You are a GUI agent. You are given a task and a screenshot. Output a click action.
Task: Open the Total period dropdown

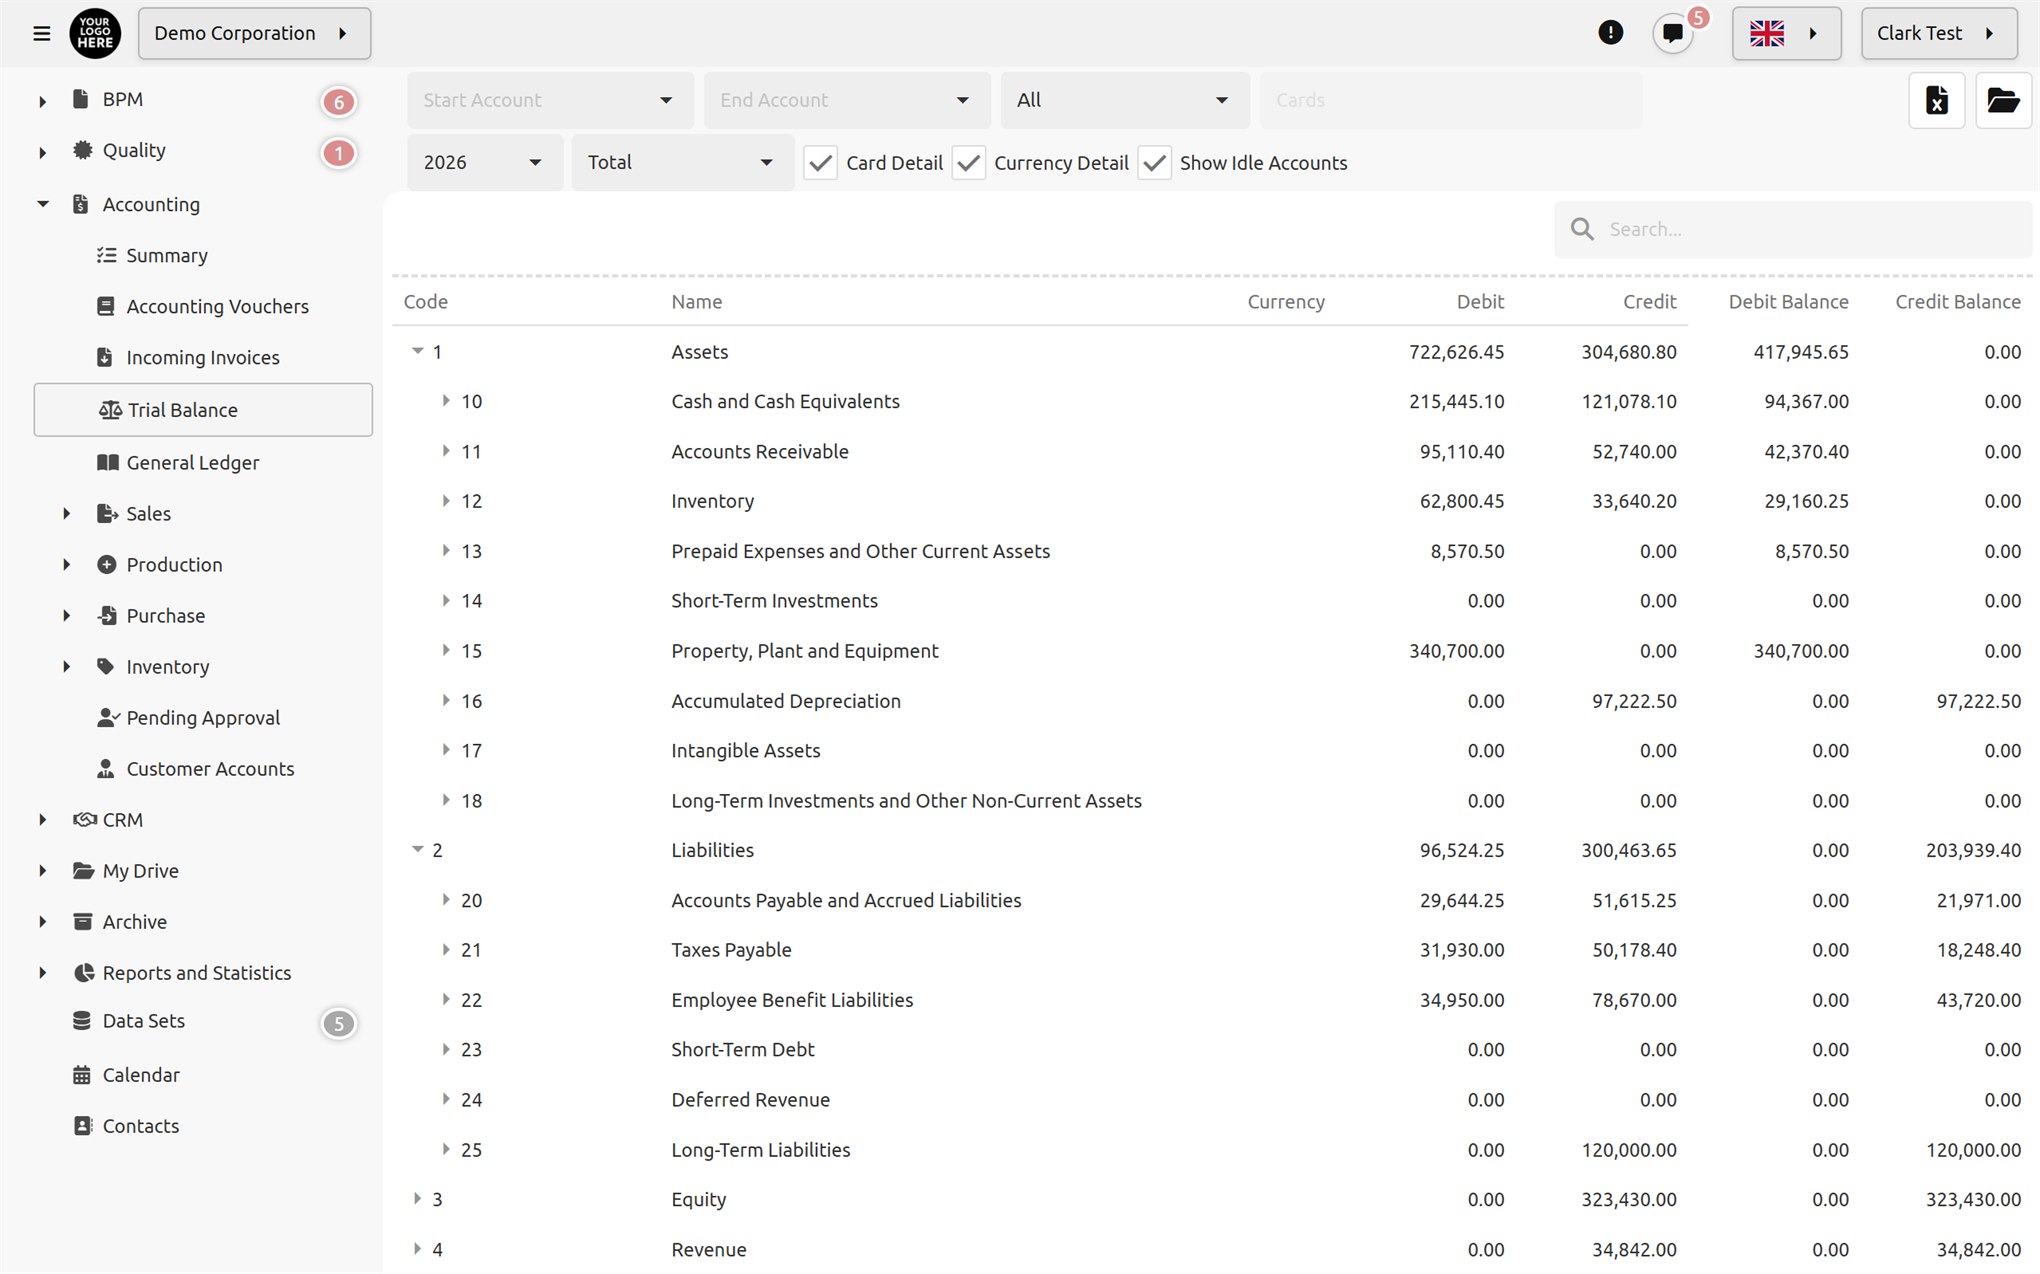point(683,162)
